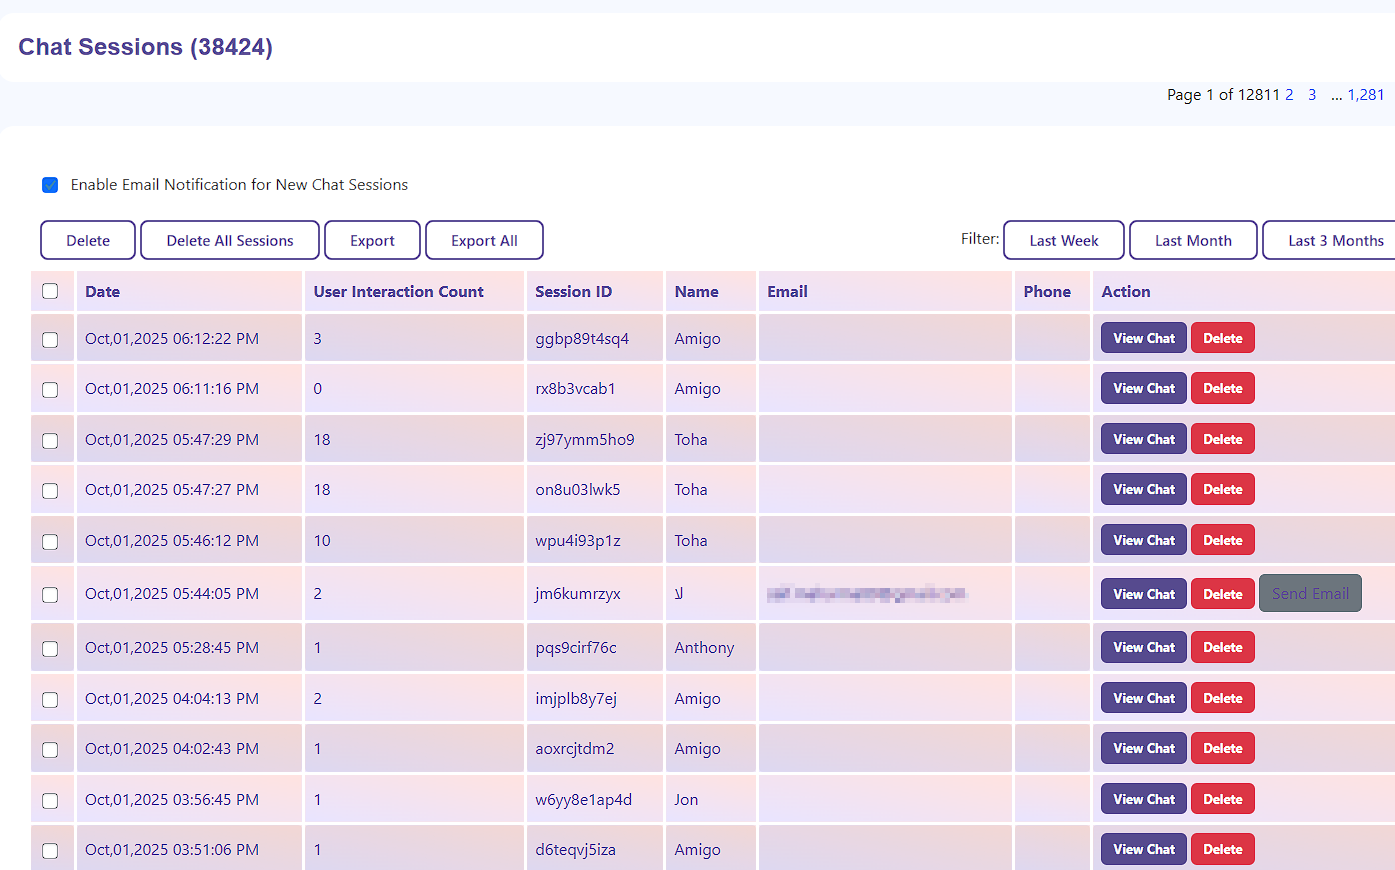Click the Delete selected sessions button
The image size is (1395, 870).
[88, 240]
